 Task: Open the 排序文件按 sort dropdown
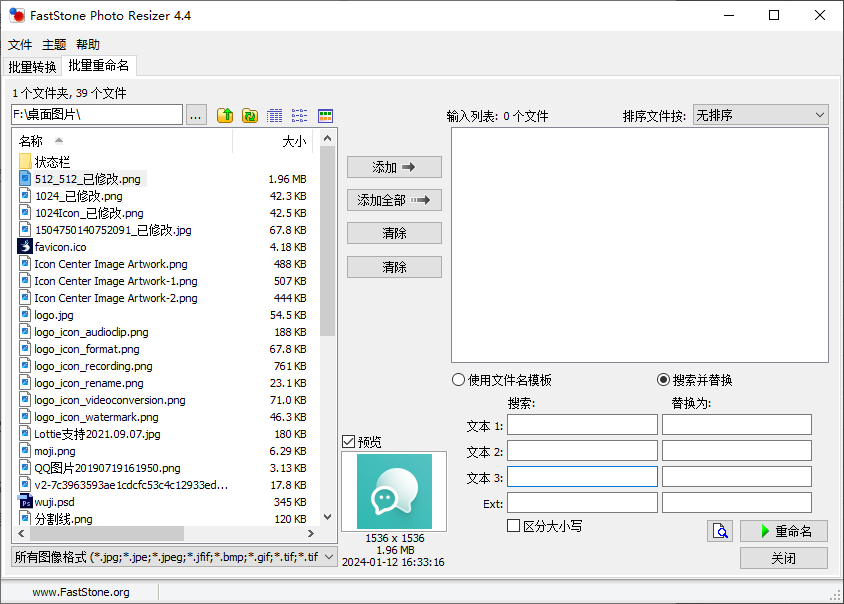coord(760,115)
